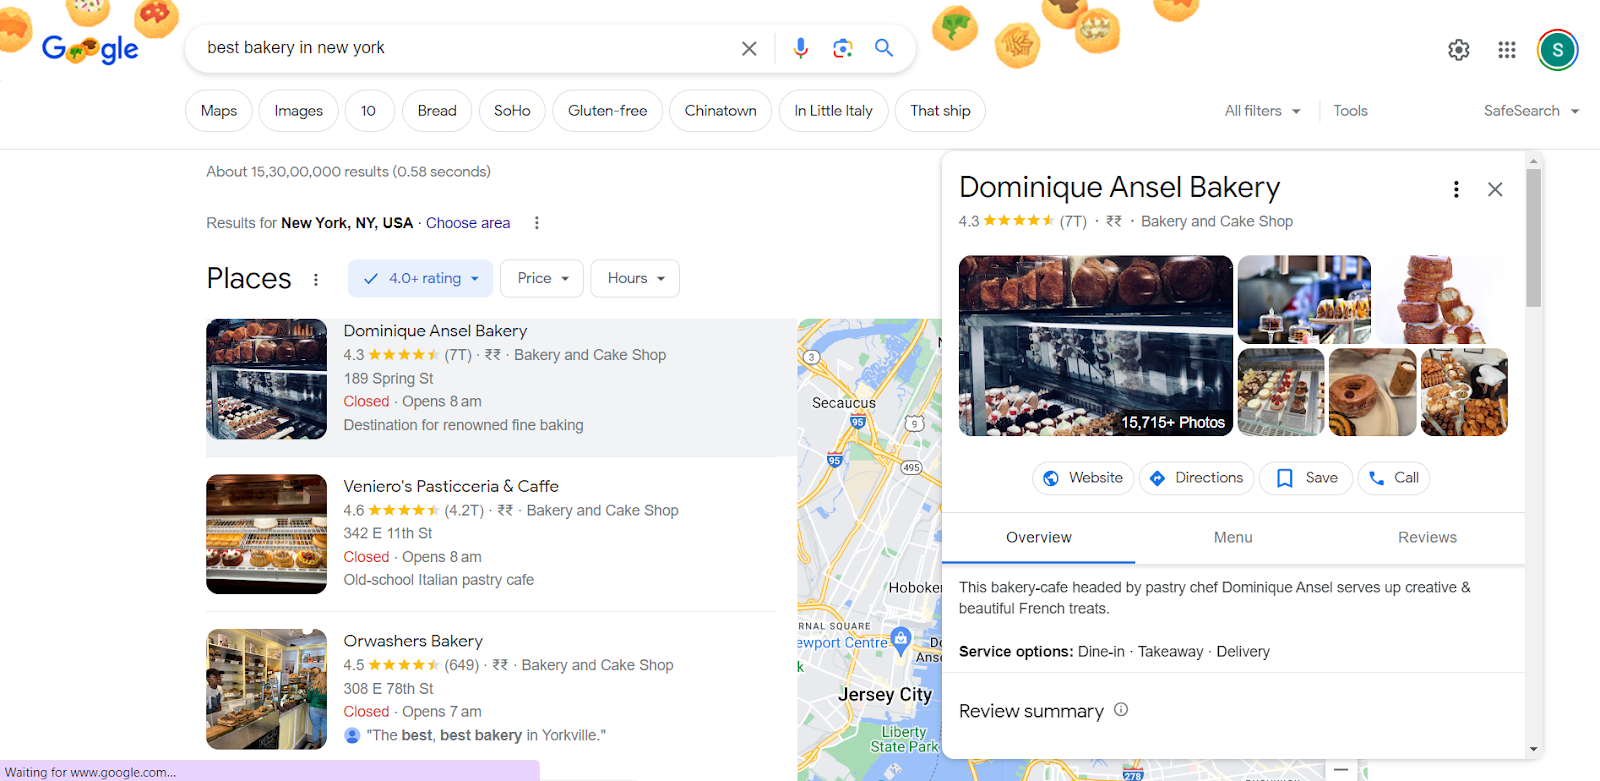Open the Hours filter dropdown
This screenshot has width=1600, height=781.
(636, 278)
